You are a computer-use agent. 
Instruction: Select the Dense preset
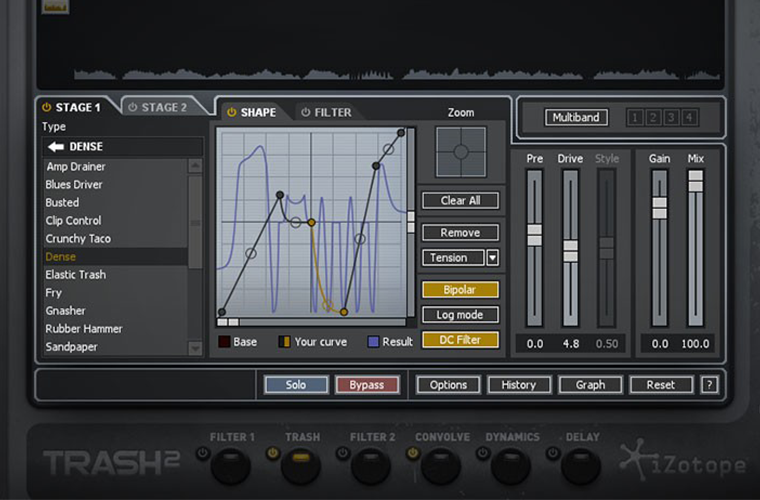[115, 256]
